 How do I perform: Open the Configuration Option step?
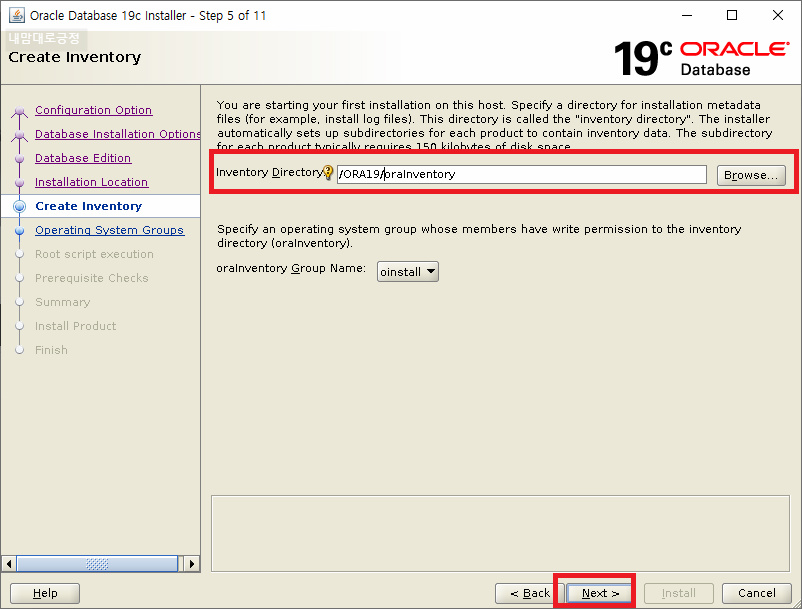point(94,110)
